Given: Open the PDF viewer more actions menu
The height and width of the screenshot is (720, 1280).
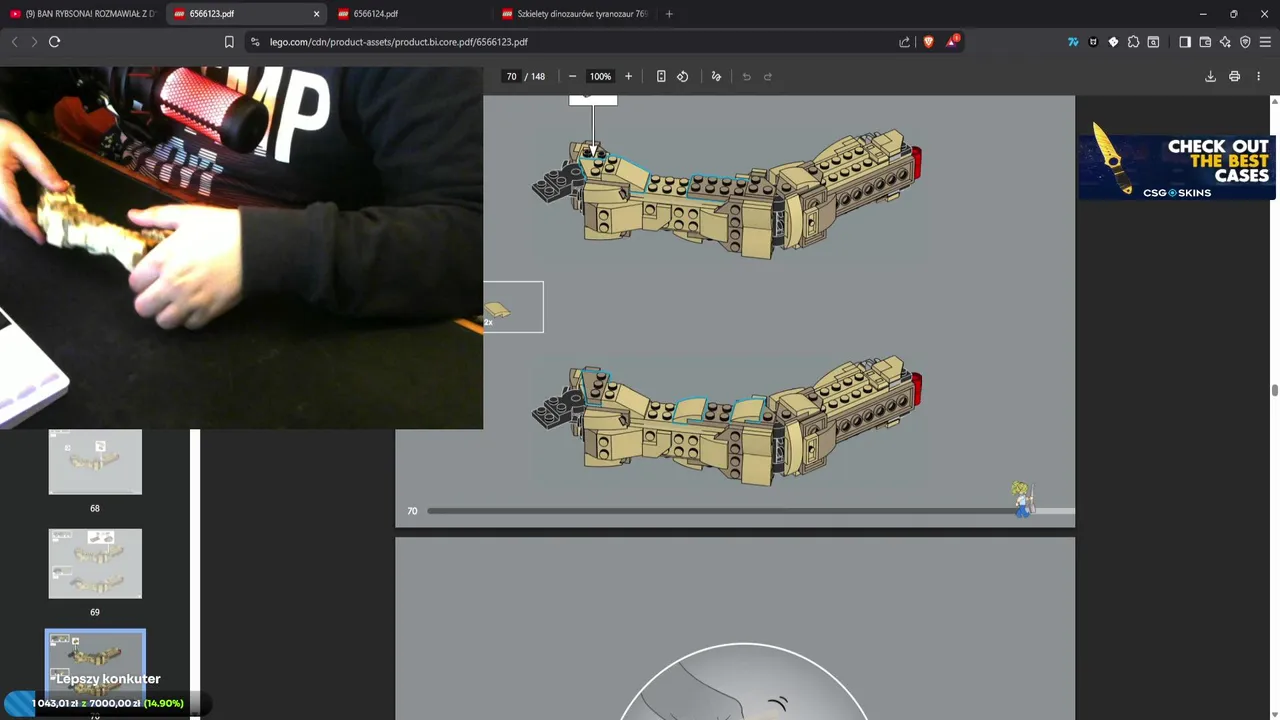Looking at the screenshot, I should [1258, 76].
